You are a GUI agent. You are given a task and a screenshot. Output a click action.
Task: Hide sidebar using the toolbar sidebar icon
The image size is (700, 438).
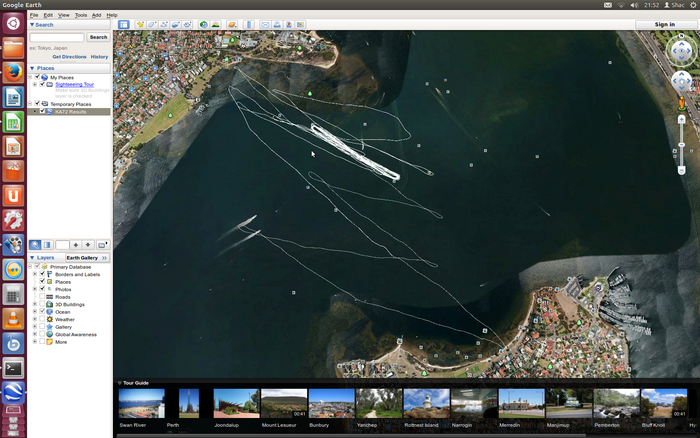[x=122, y=24]
